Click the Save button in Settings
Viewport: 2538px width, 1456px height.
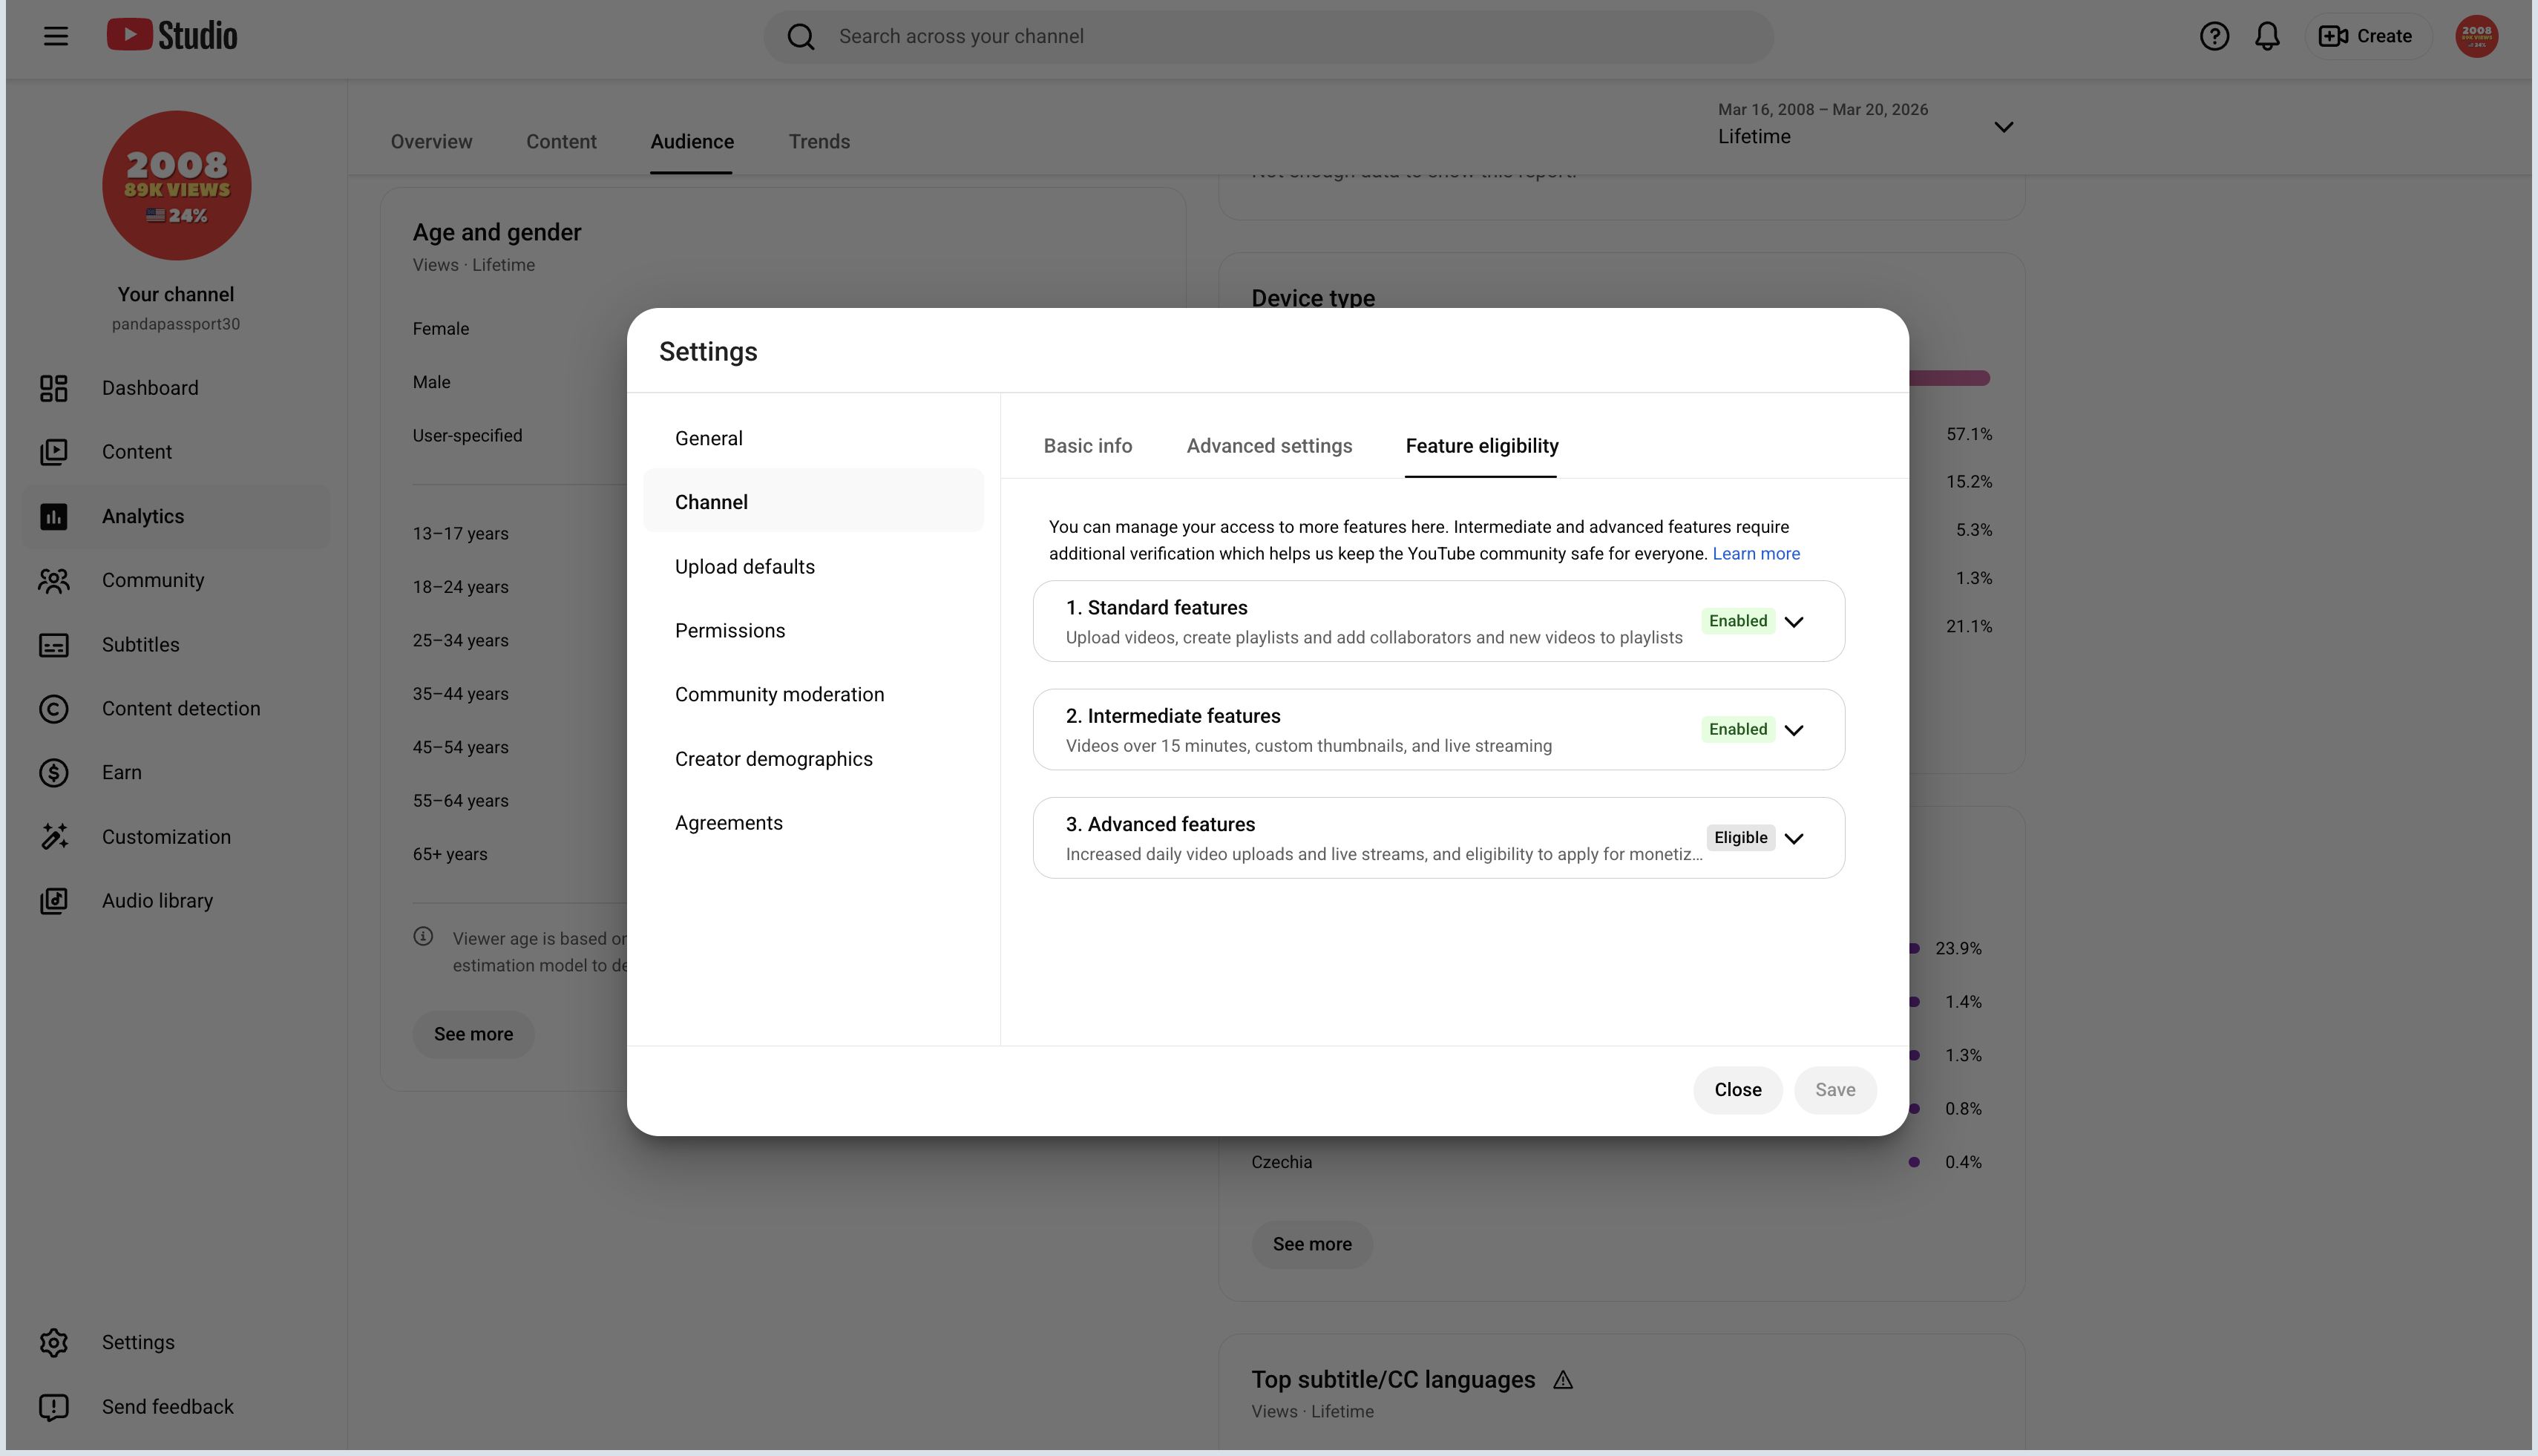tap(1835, 1090)
